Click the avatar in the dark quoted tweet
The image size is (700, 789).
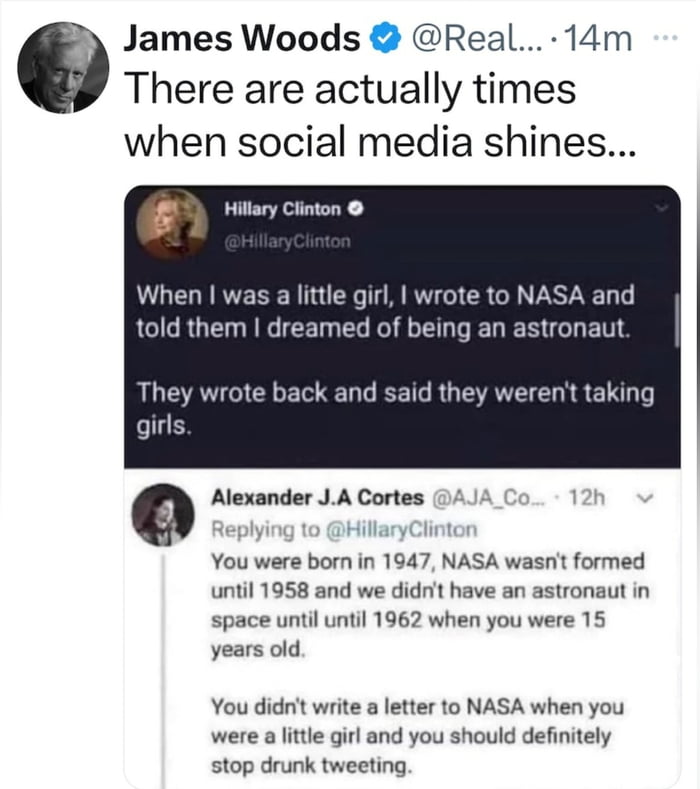click(180, 223)
